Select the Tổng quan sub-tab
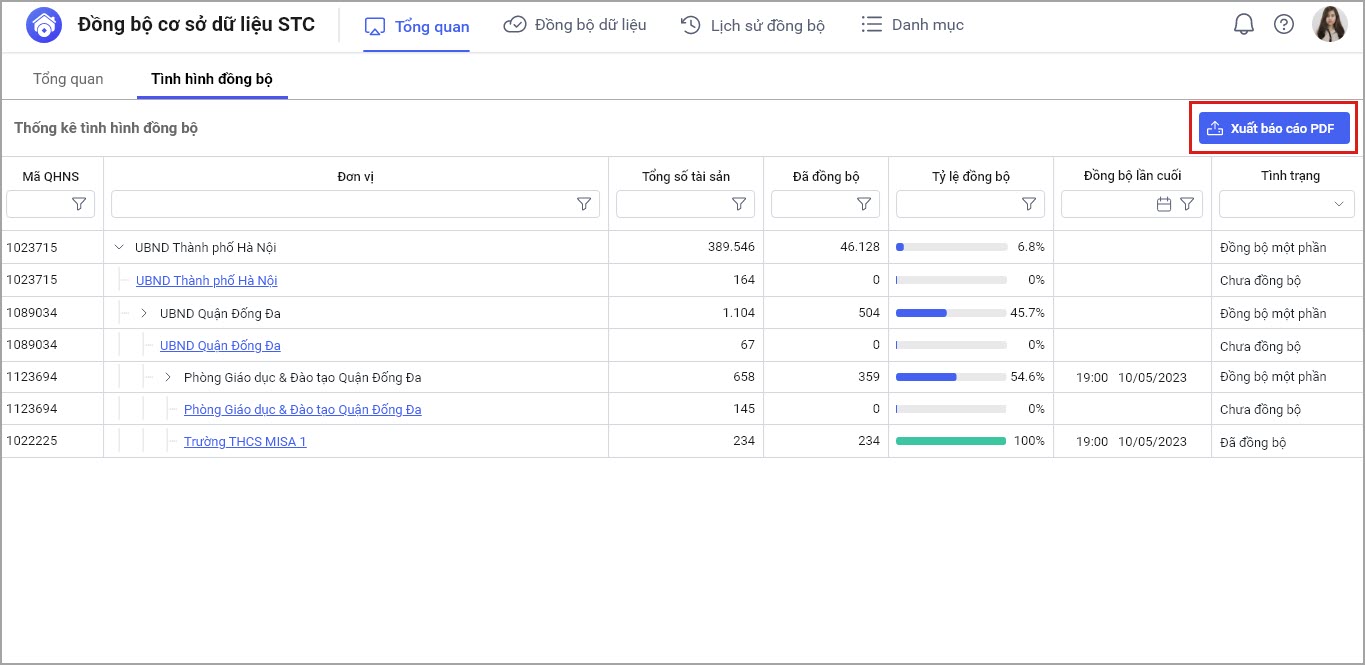 (x=68, y=79)
